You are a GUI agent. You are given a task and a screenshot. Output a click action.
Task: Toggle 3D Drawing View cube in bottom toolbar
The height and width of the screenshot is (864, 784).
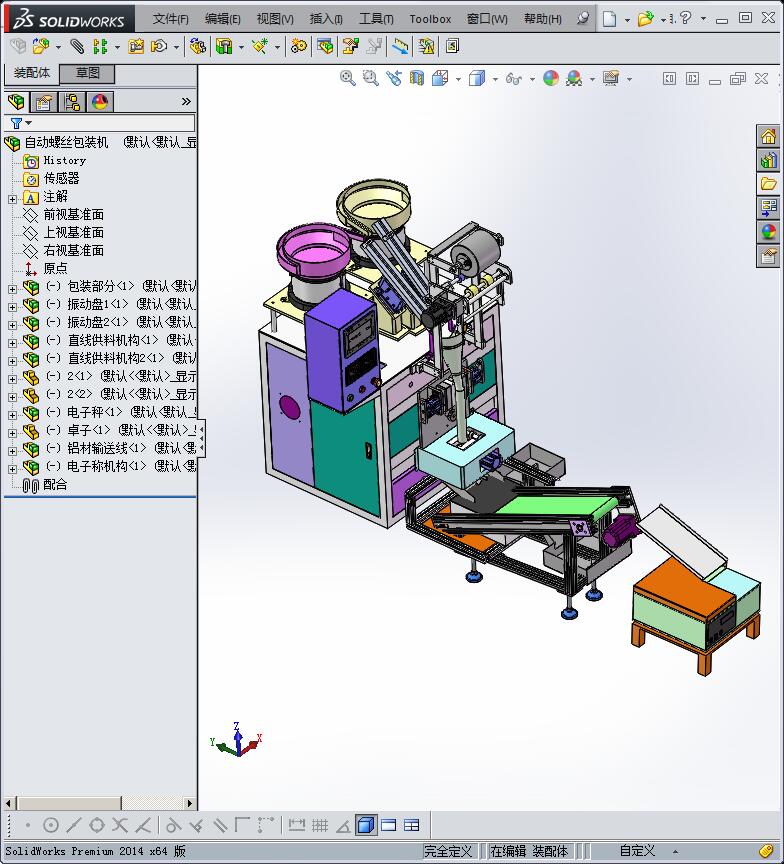pyautogui.click(x=366, y=825)
